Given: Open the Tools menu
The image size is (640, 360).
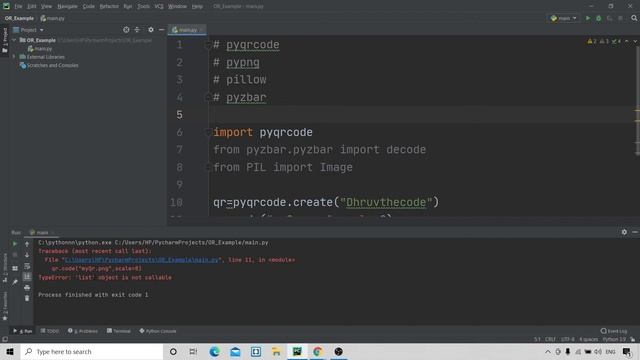Looking at the screenshot, I should pos(143,7).
